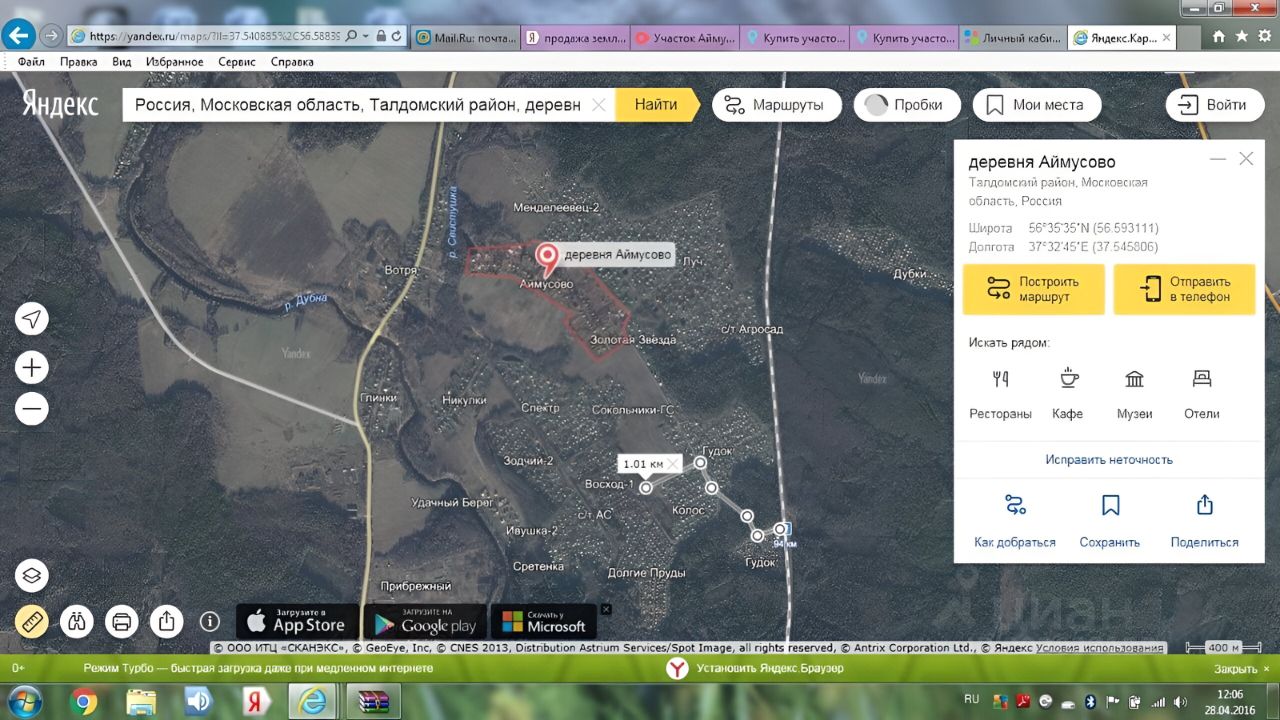Select Сохранить bookmark in place card

click(1110, 521)
